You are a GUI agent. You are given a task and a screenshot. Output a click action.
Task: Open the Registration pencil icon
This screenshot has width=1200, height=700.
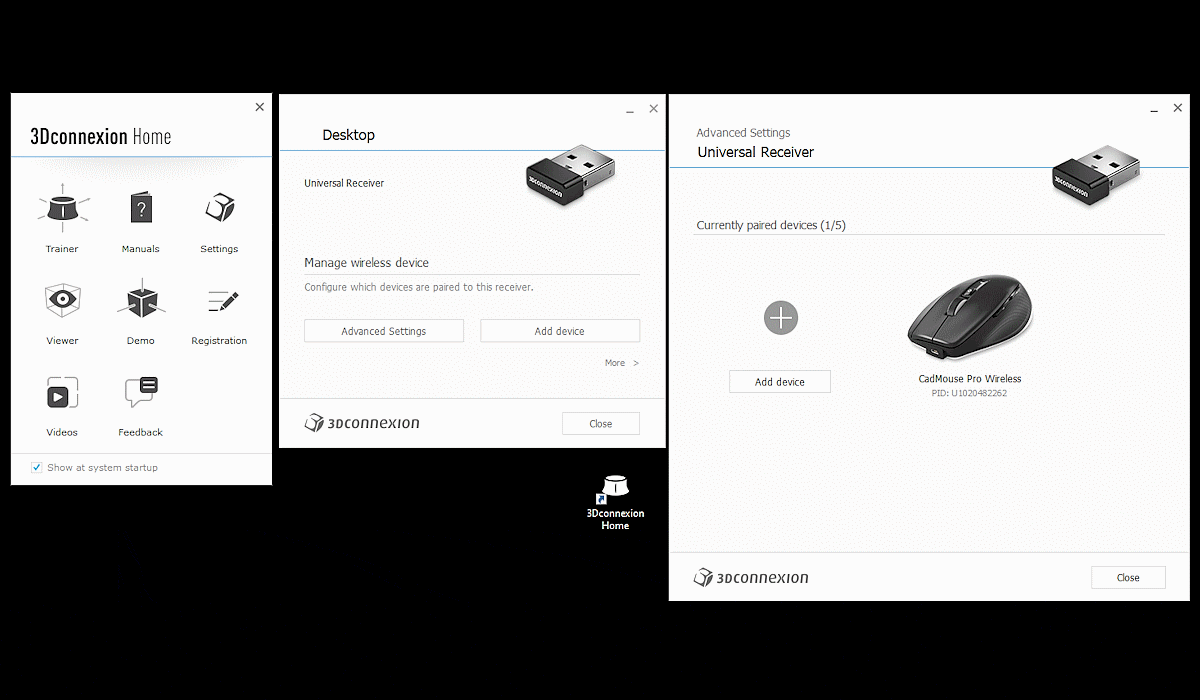[x=222, y=300]
